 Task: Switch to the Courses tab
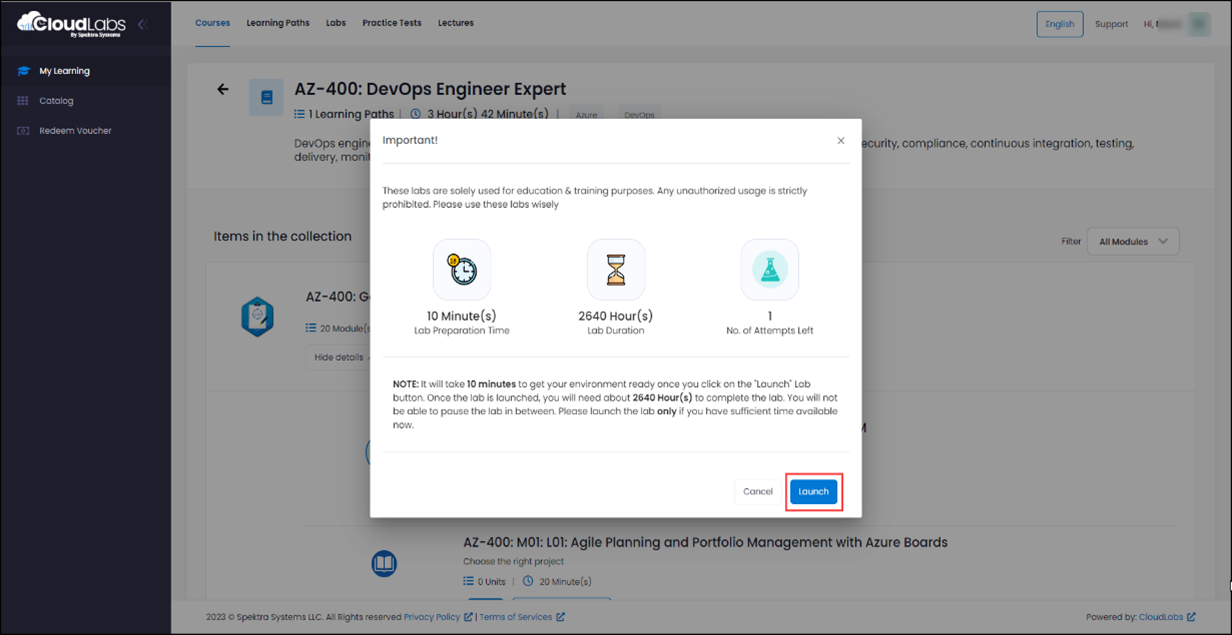pyautogui.click(x=213, y=23)
